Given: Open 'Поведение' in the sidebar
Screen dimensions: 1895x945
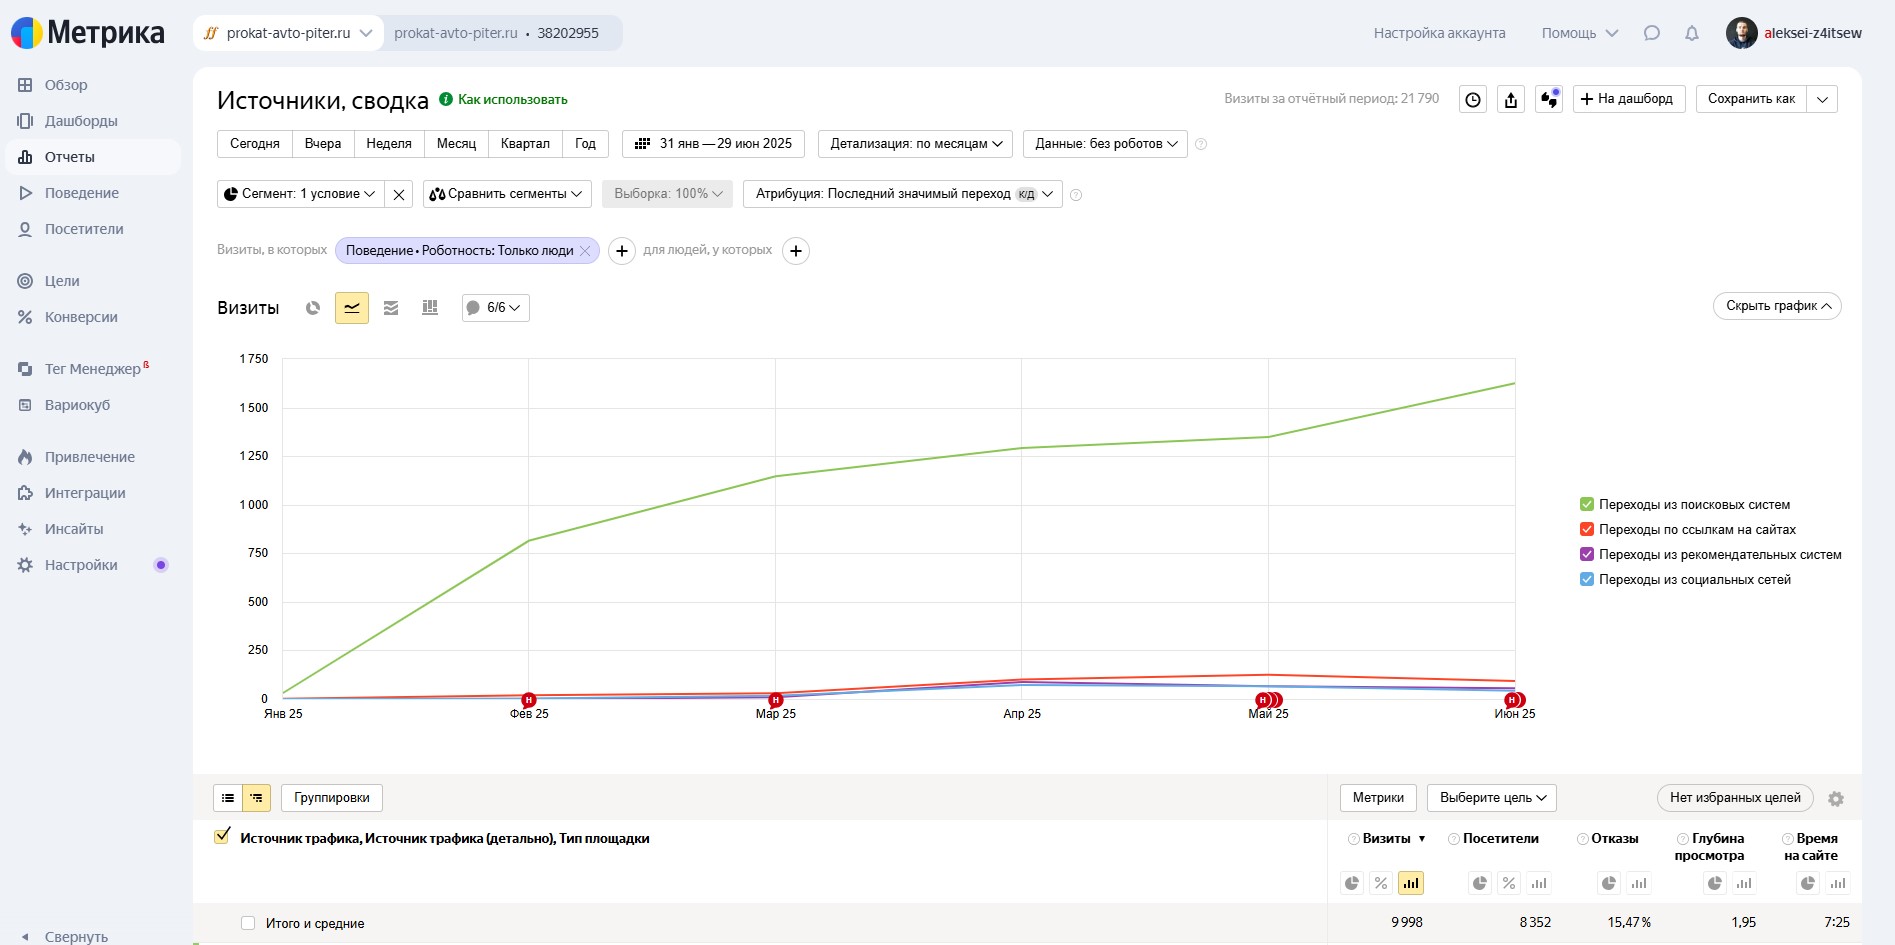Looking at the screenshot, I should point(82,193).
